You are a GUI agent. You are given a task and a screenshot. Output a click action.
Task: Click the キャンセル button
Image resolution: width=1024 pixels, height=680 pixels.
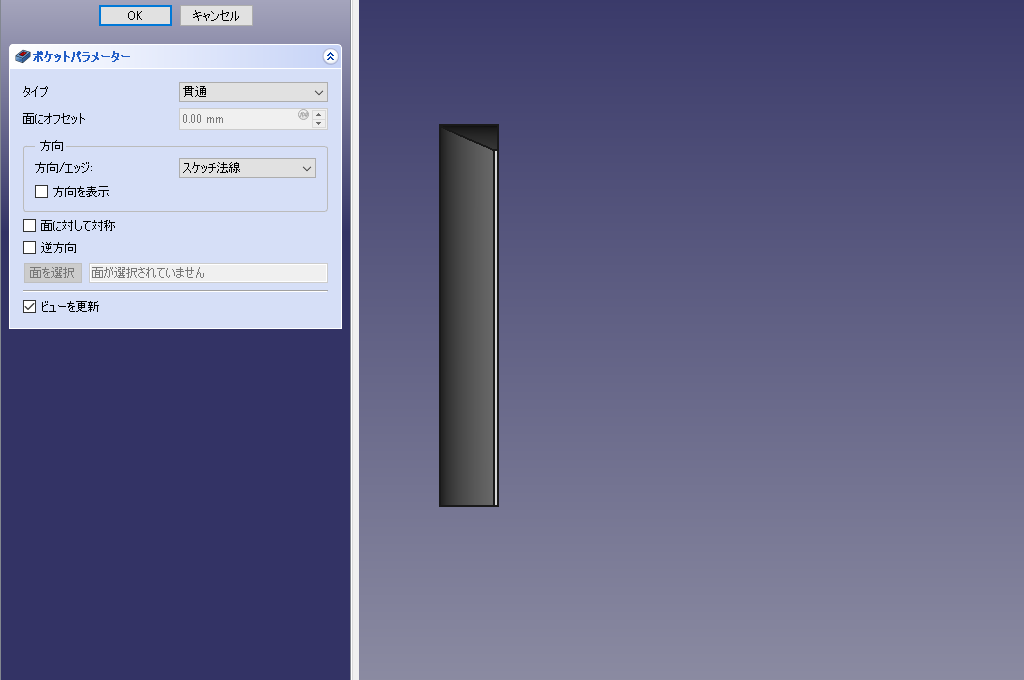tap(216, 16)
